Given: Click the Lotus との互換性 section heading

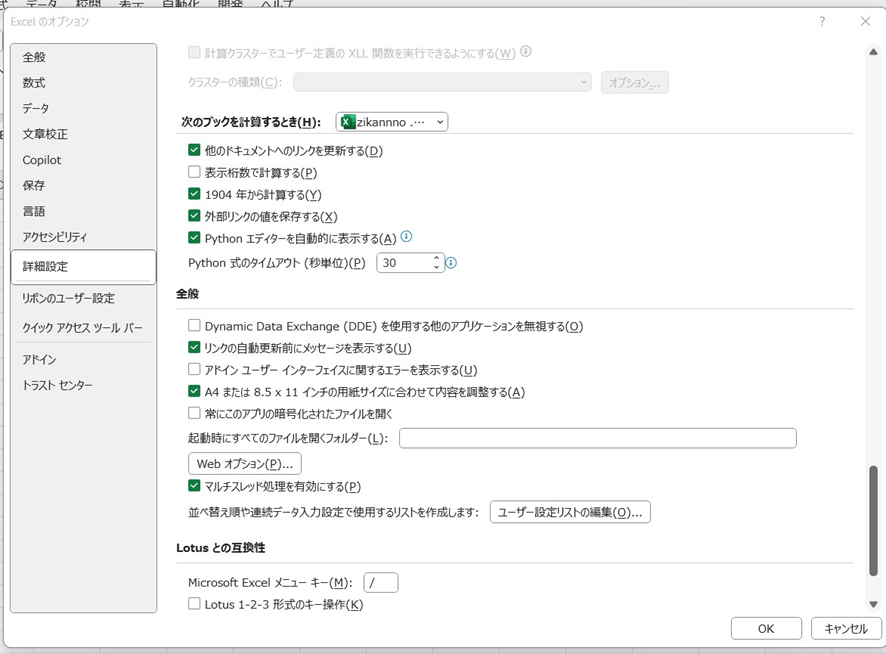Looking at the screenshot, I should [x=221, y=548].
